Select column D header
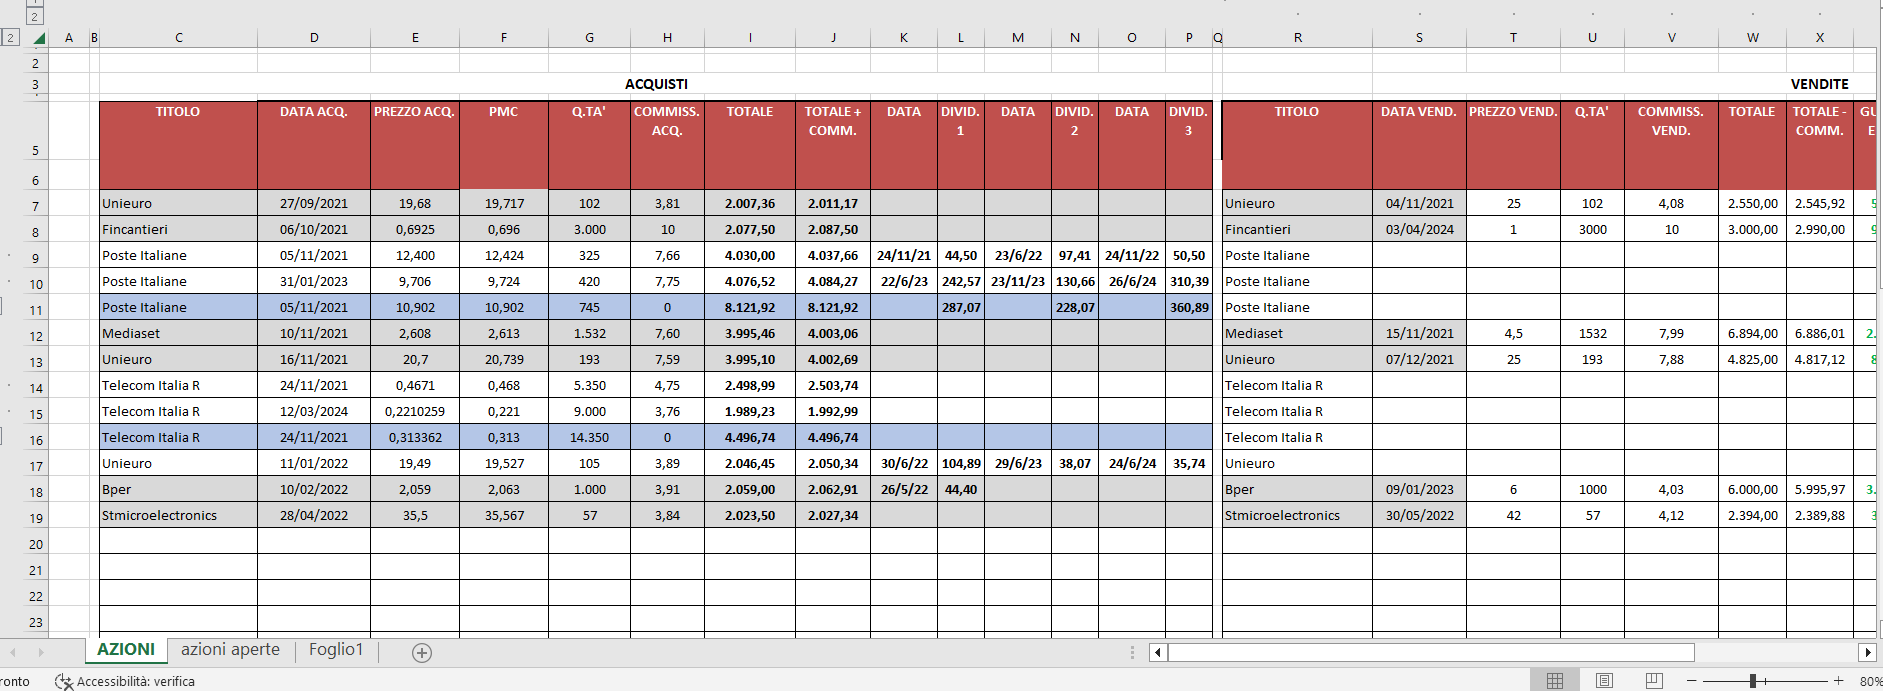Screen dimensions: 1883x691 (314, 38)
